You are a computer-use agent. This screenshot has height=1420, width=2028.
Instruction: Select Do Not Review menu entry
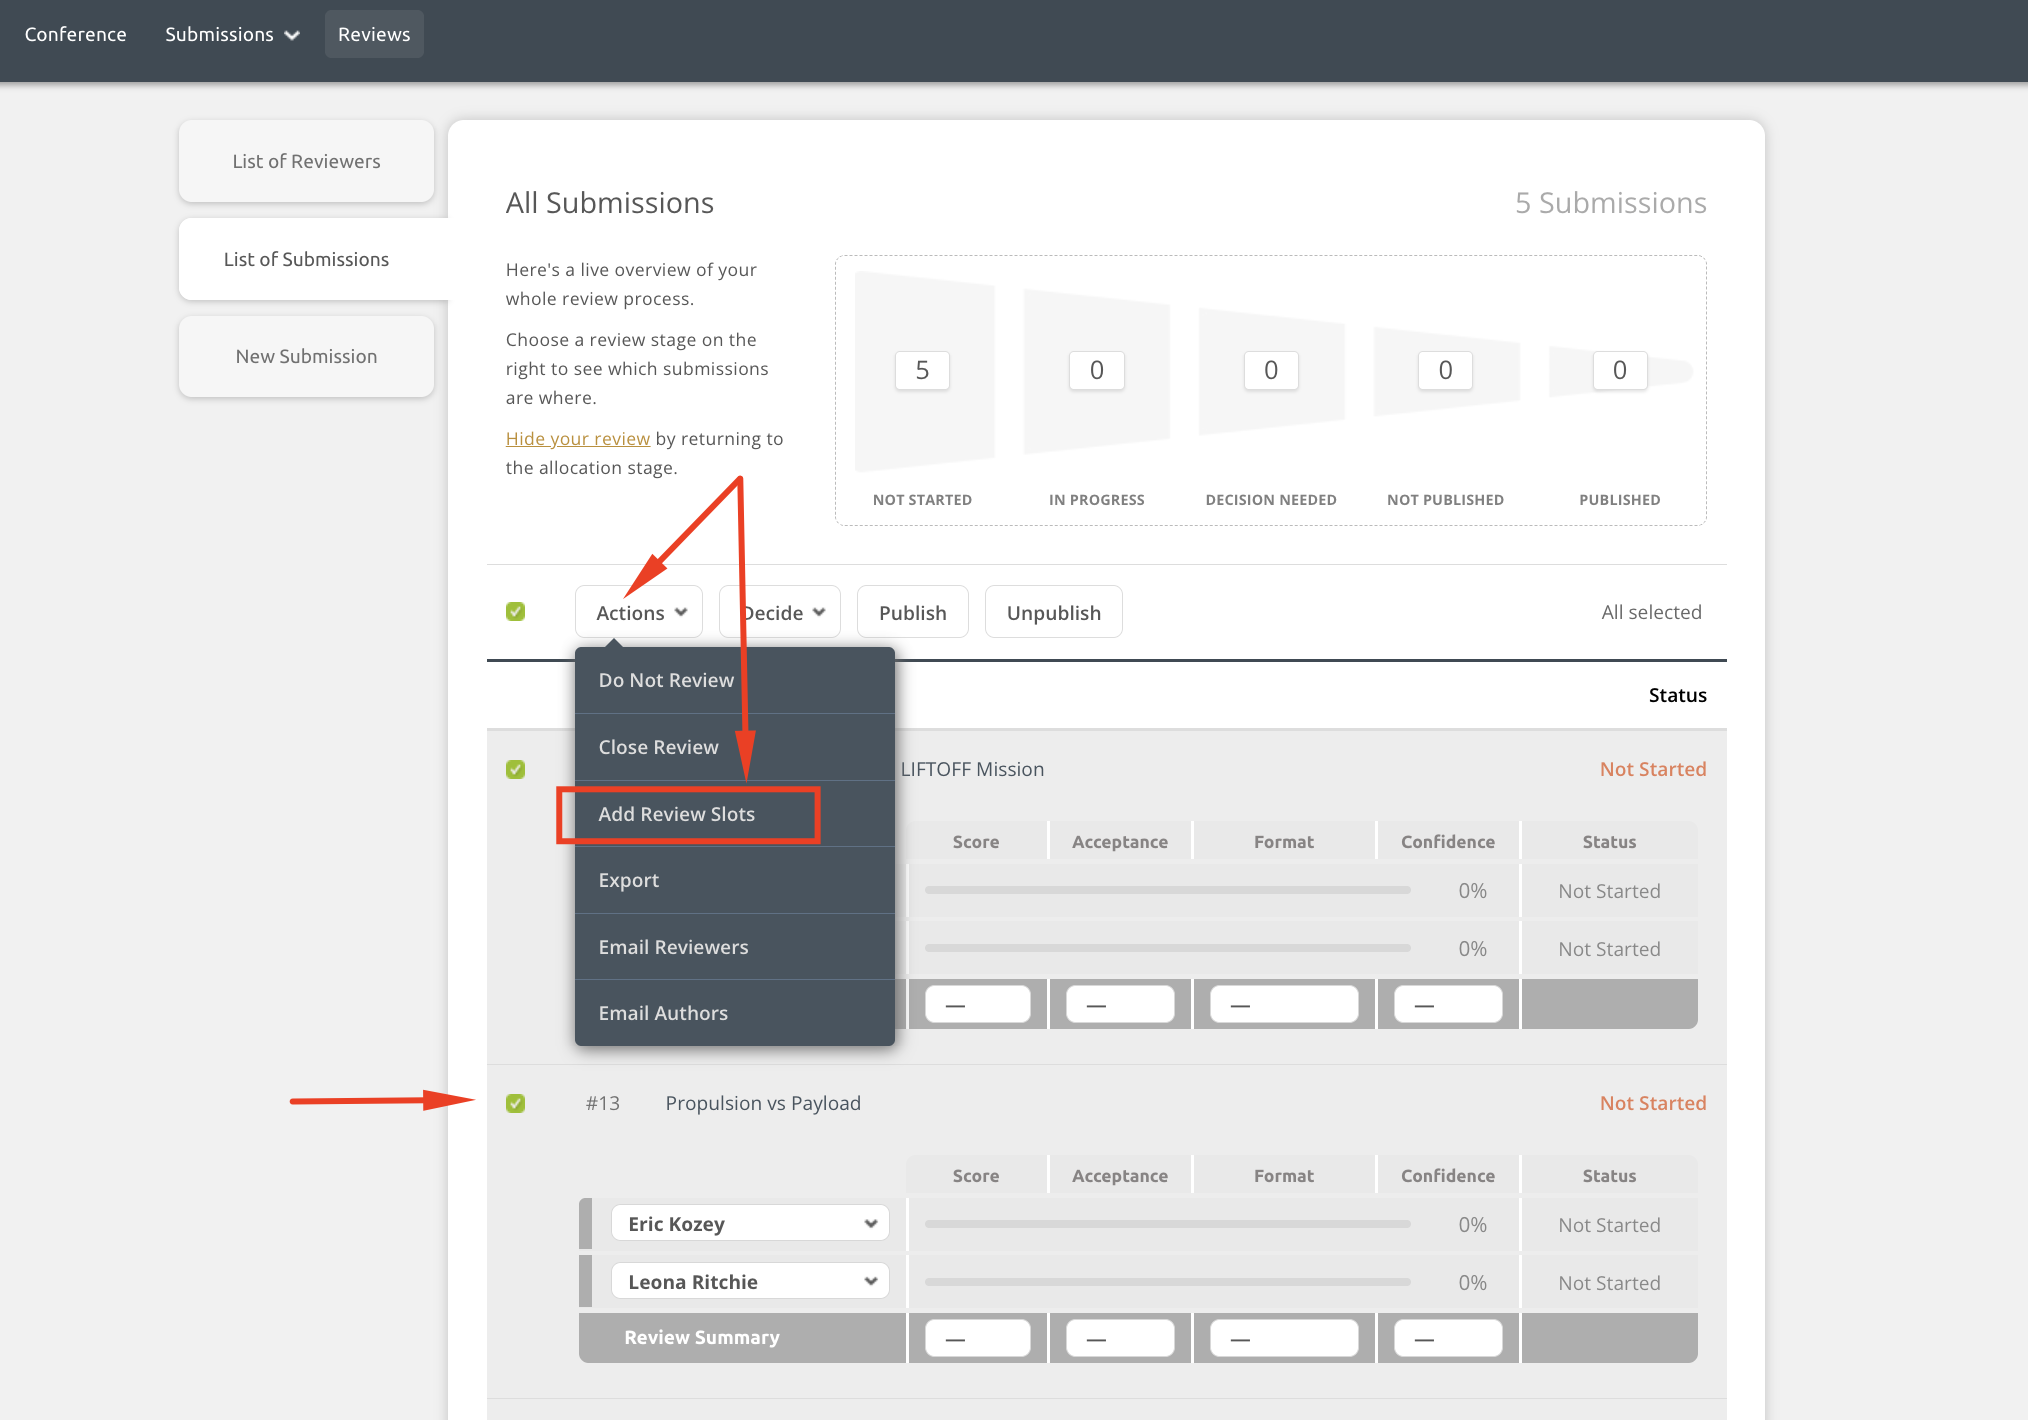point(666,680)
